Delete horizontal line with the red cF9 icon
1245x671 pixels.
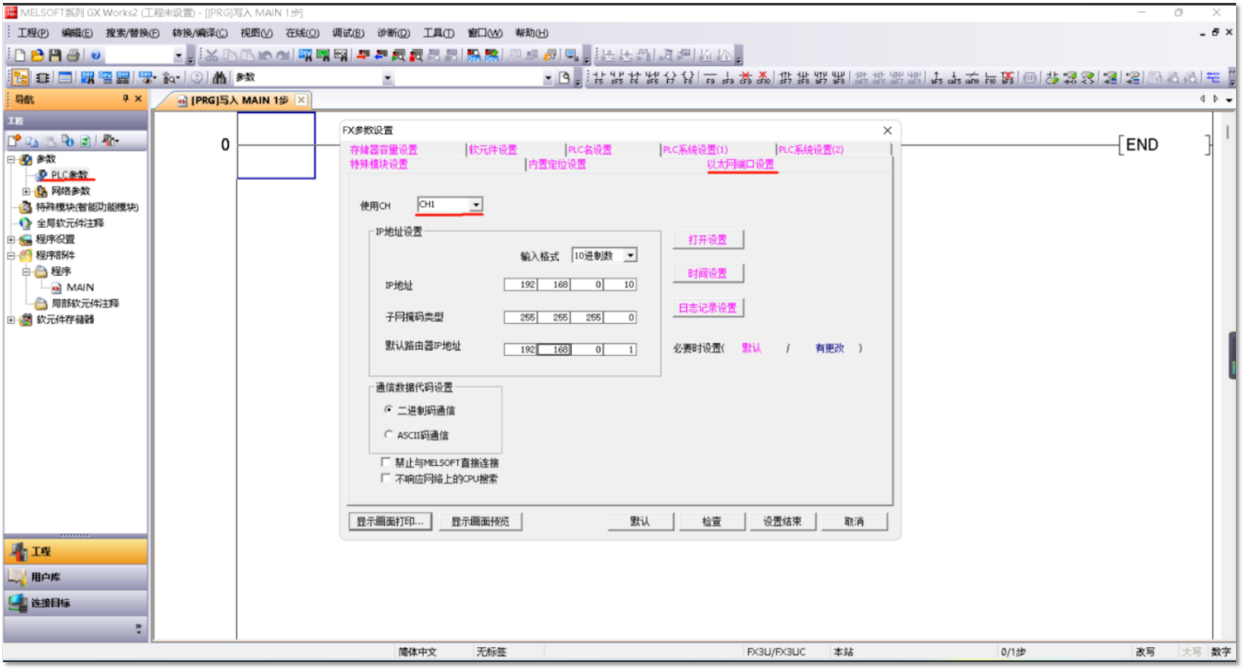point(746,77)
